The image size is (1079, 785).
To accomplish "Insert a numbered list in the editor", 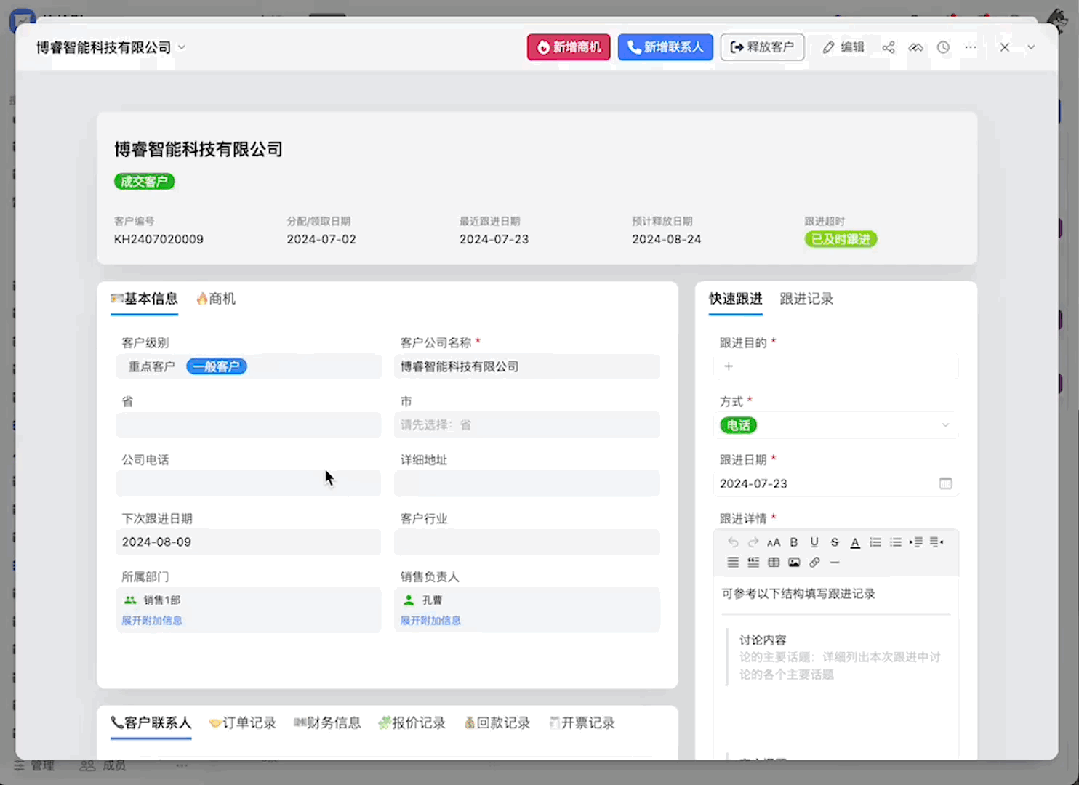I will [875, 542].
